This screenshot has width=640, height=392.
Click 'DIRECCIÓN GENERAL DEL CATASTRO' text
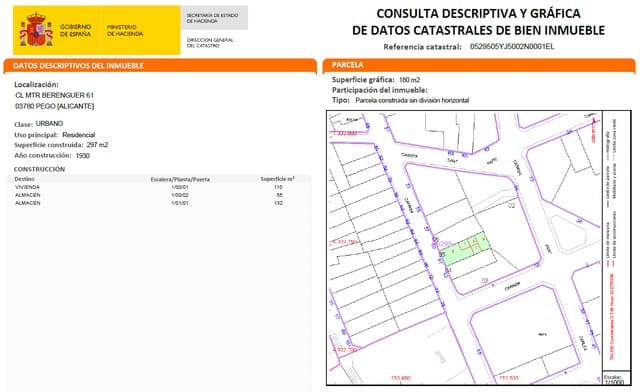210,43
